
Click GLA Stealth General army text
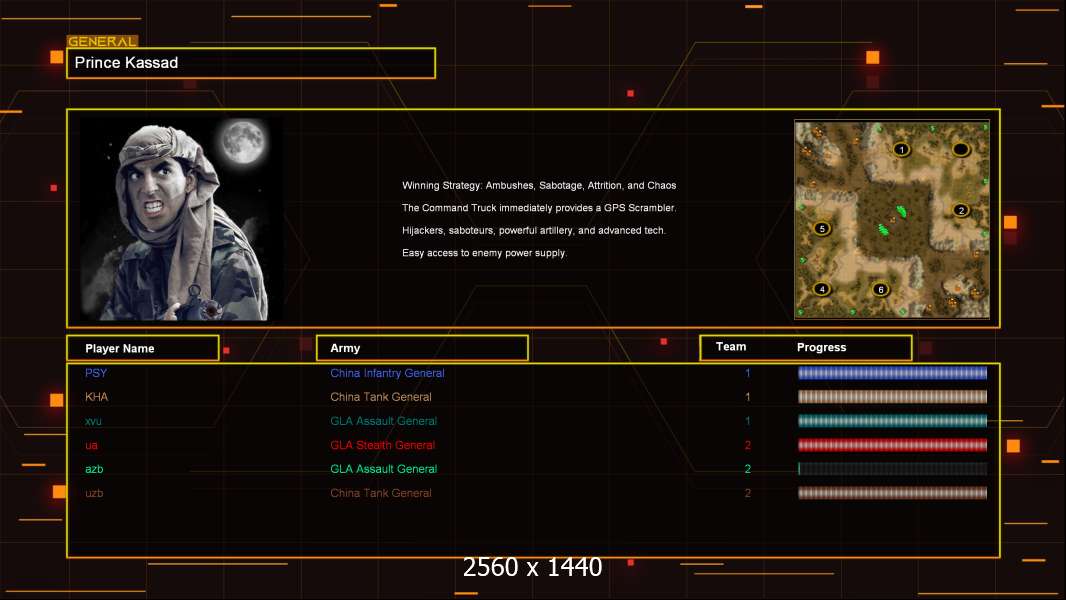pyautogui.click(x=383, y=445)
